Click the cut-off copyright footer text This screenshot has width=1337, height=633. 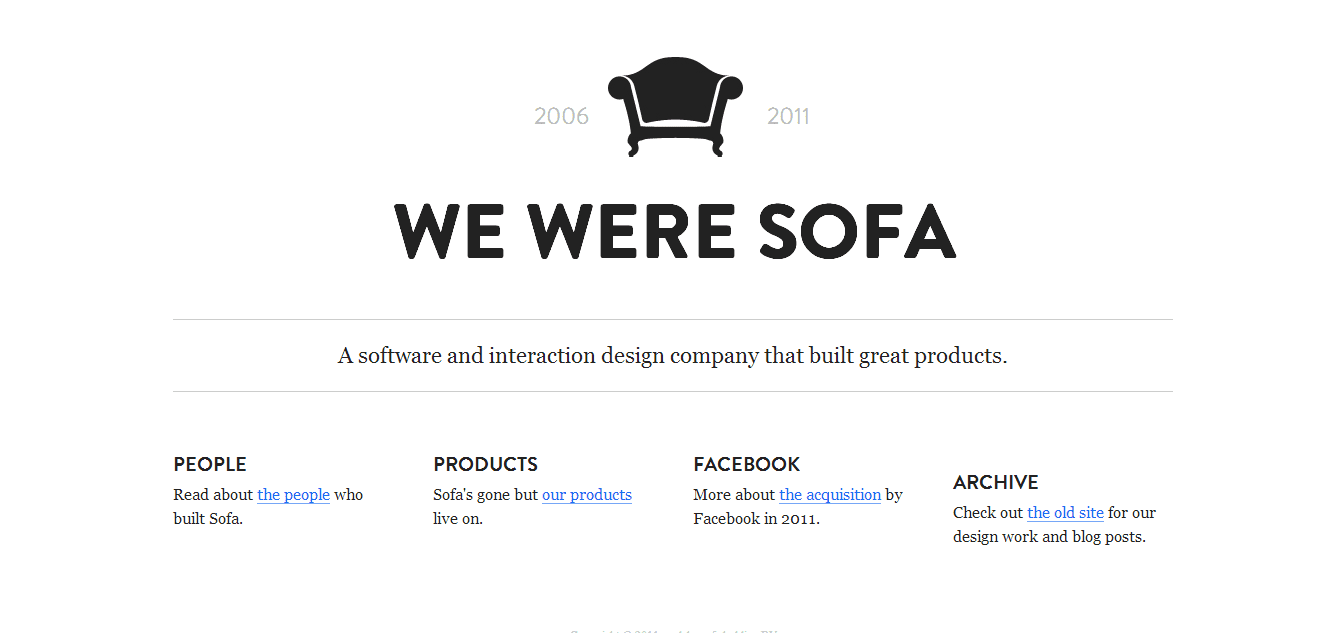674,630
